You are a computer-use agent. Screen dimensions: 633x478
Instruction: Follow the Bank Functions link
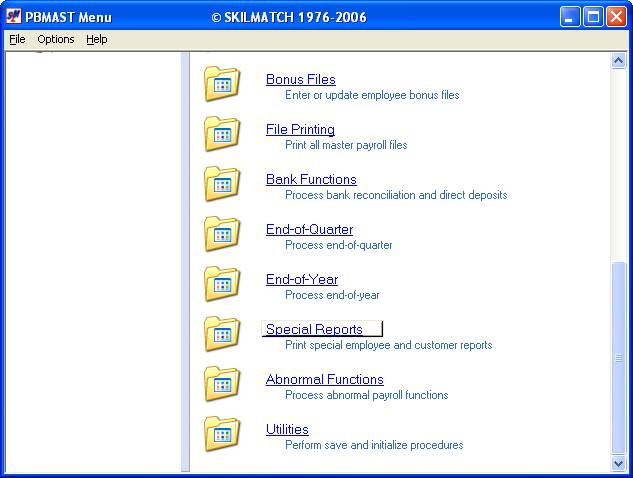pos(311,179)
